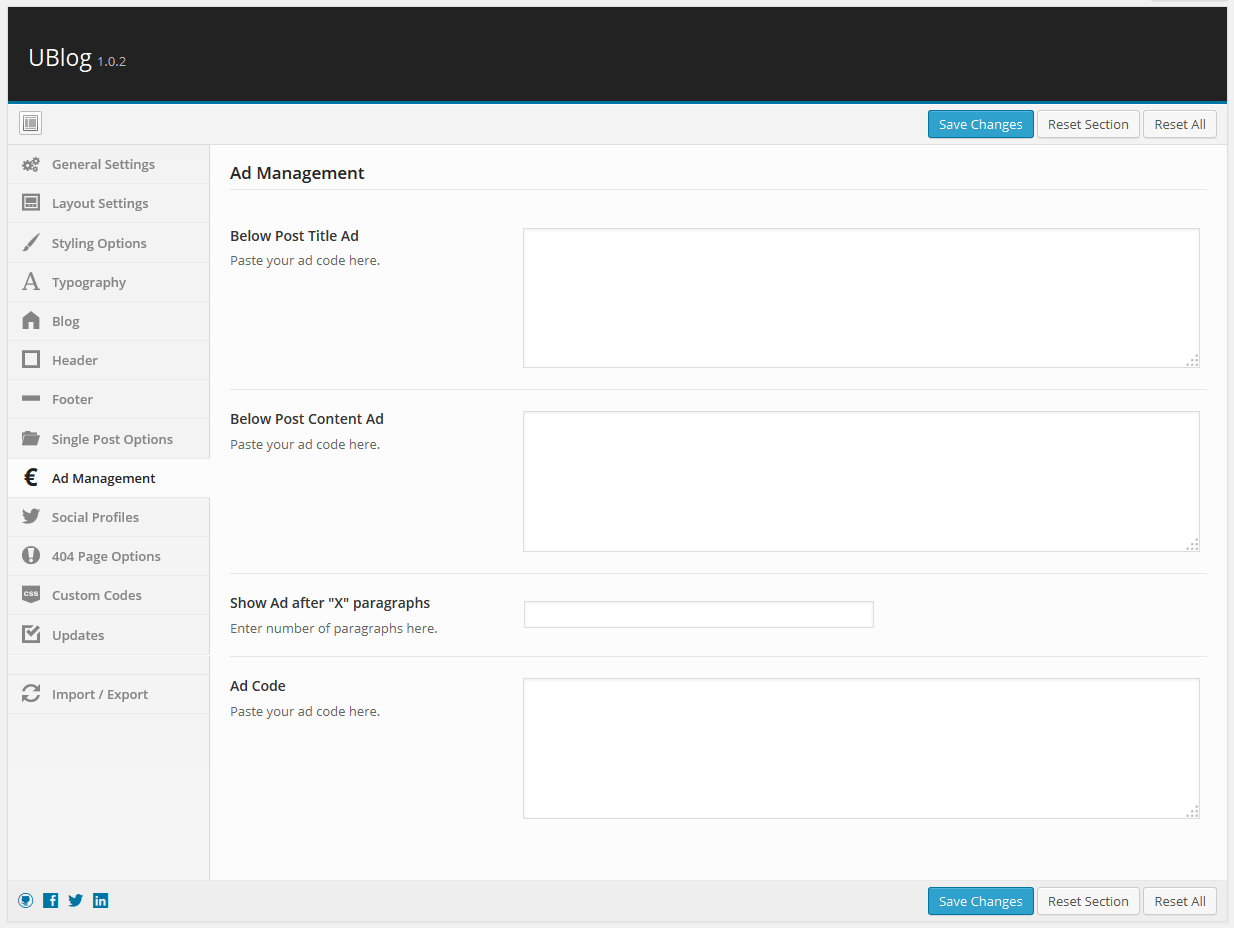The height and width of the screenshot is (928, 1234).
Task: Go to Single Post Options
Action: point(112,440)
